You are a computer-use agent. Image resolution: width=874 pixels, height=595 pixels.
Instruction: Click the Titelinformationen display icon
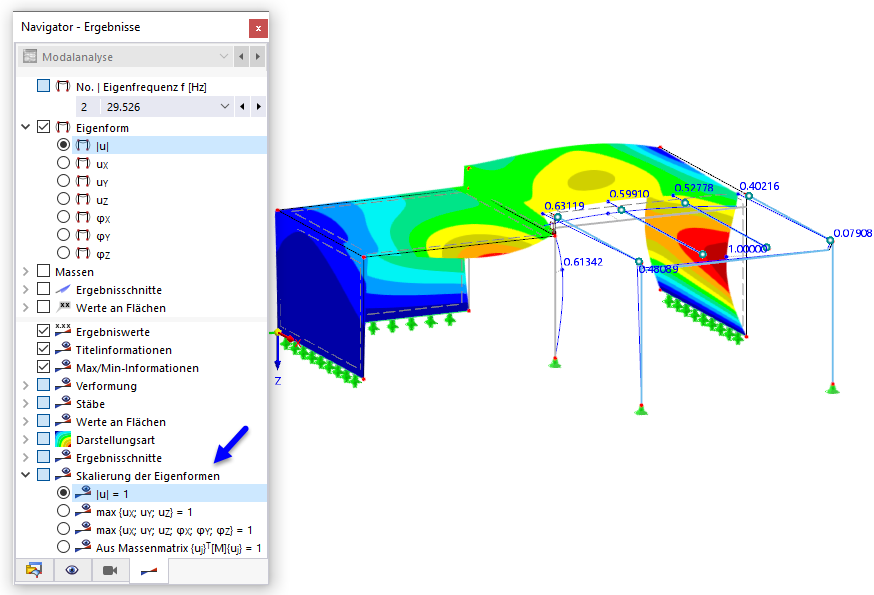tap(63, 349)
